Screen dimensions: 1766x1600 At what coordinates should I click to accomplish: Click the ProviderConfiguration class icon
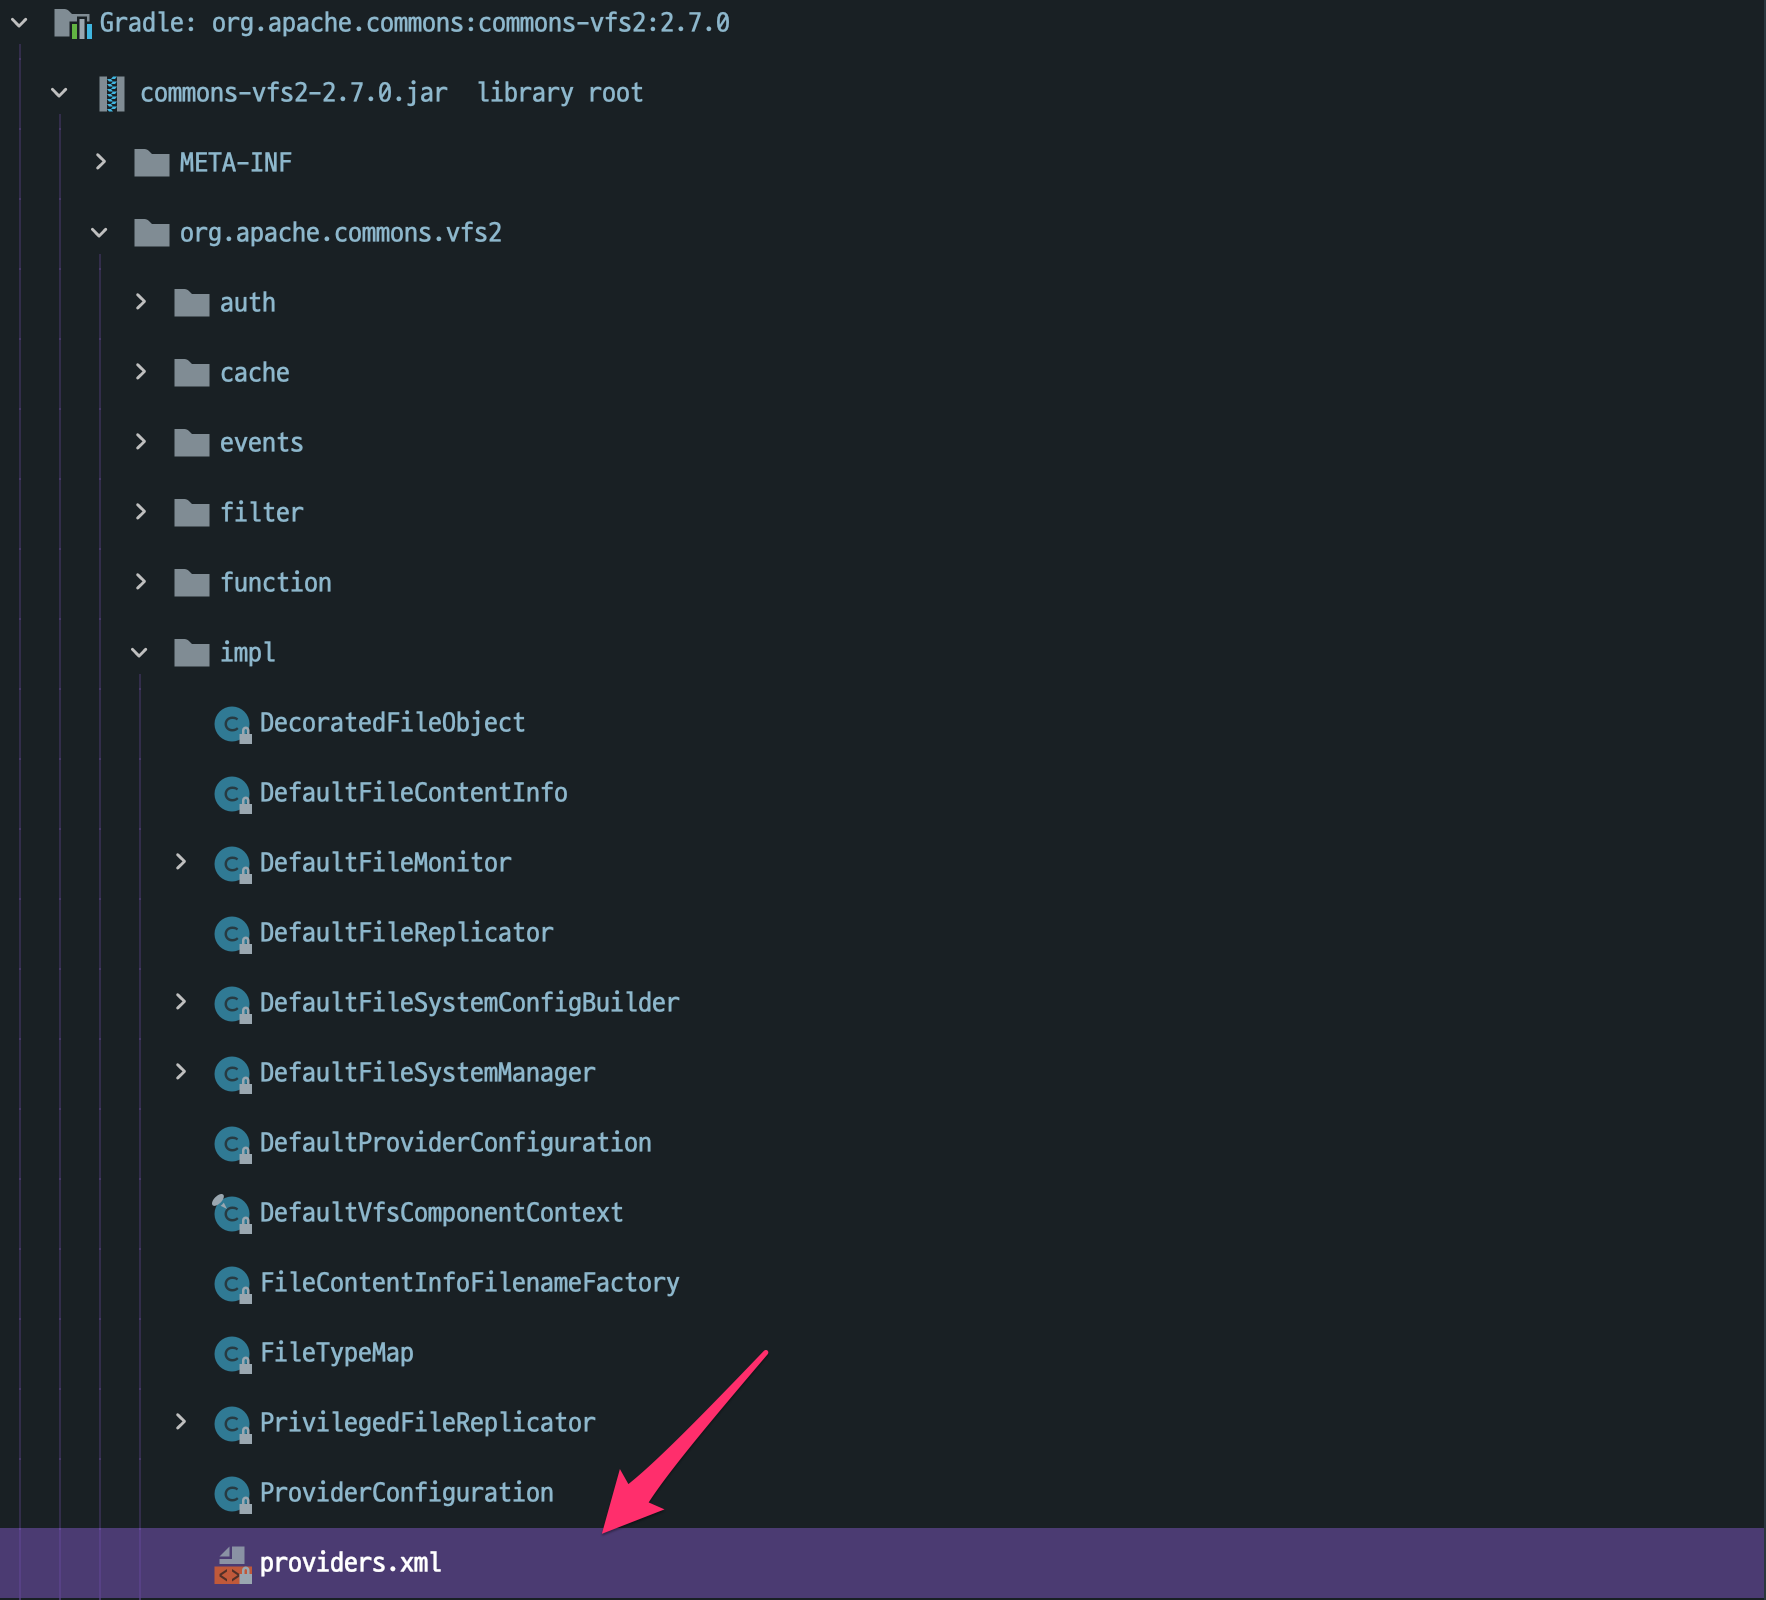(232, 1494)
